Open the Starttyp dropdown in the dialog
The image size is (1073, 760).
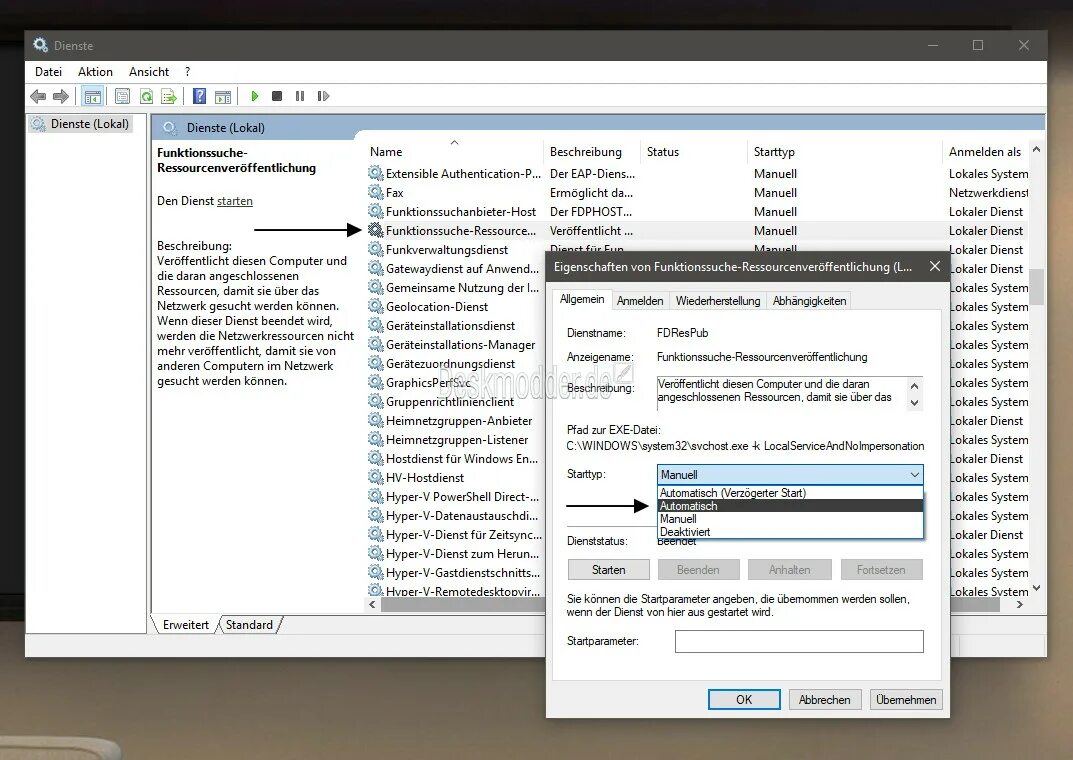coord(915,473)
